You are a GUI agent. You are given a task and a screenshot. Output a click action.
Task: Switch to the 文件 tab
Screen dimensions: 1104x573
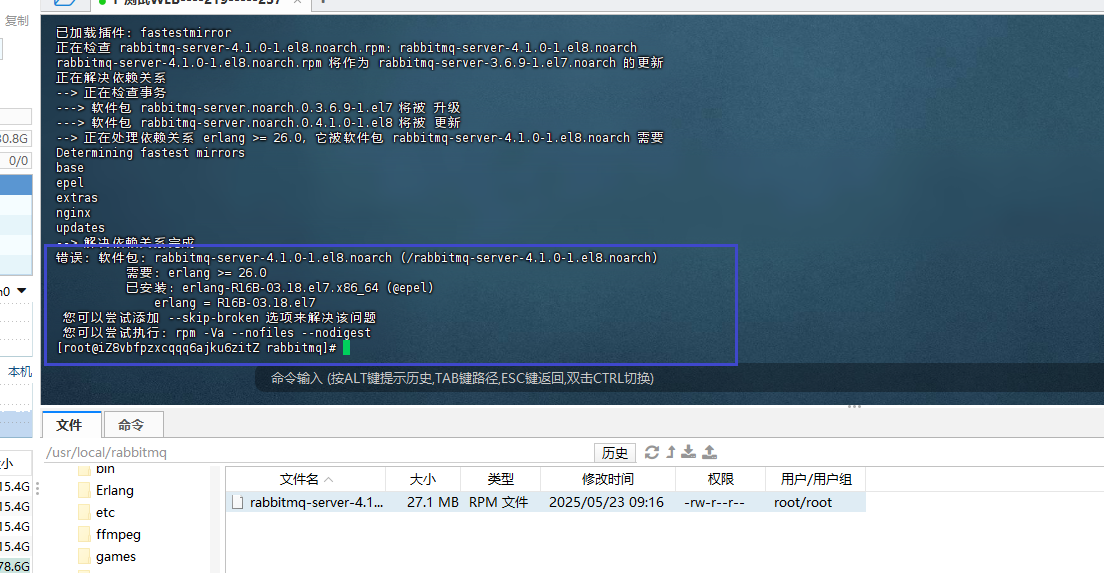(70, 425)
